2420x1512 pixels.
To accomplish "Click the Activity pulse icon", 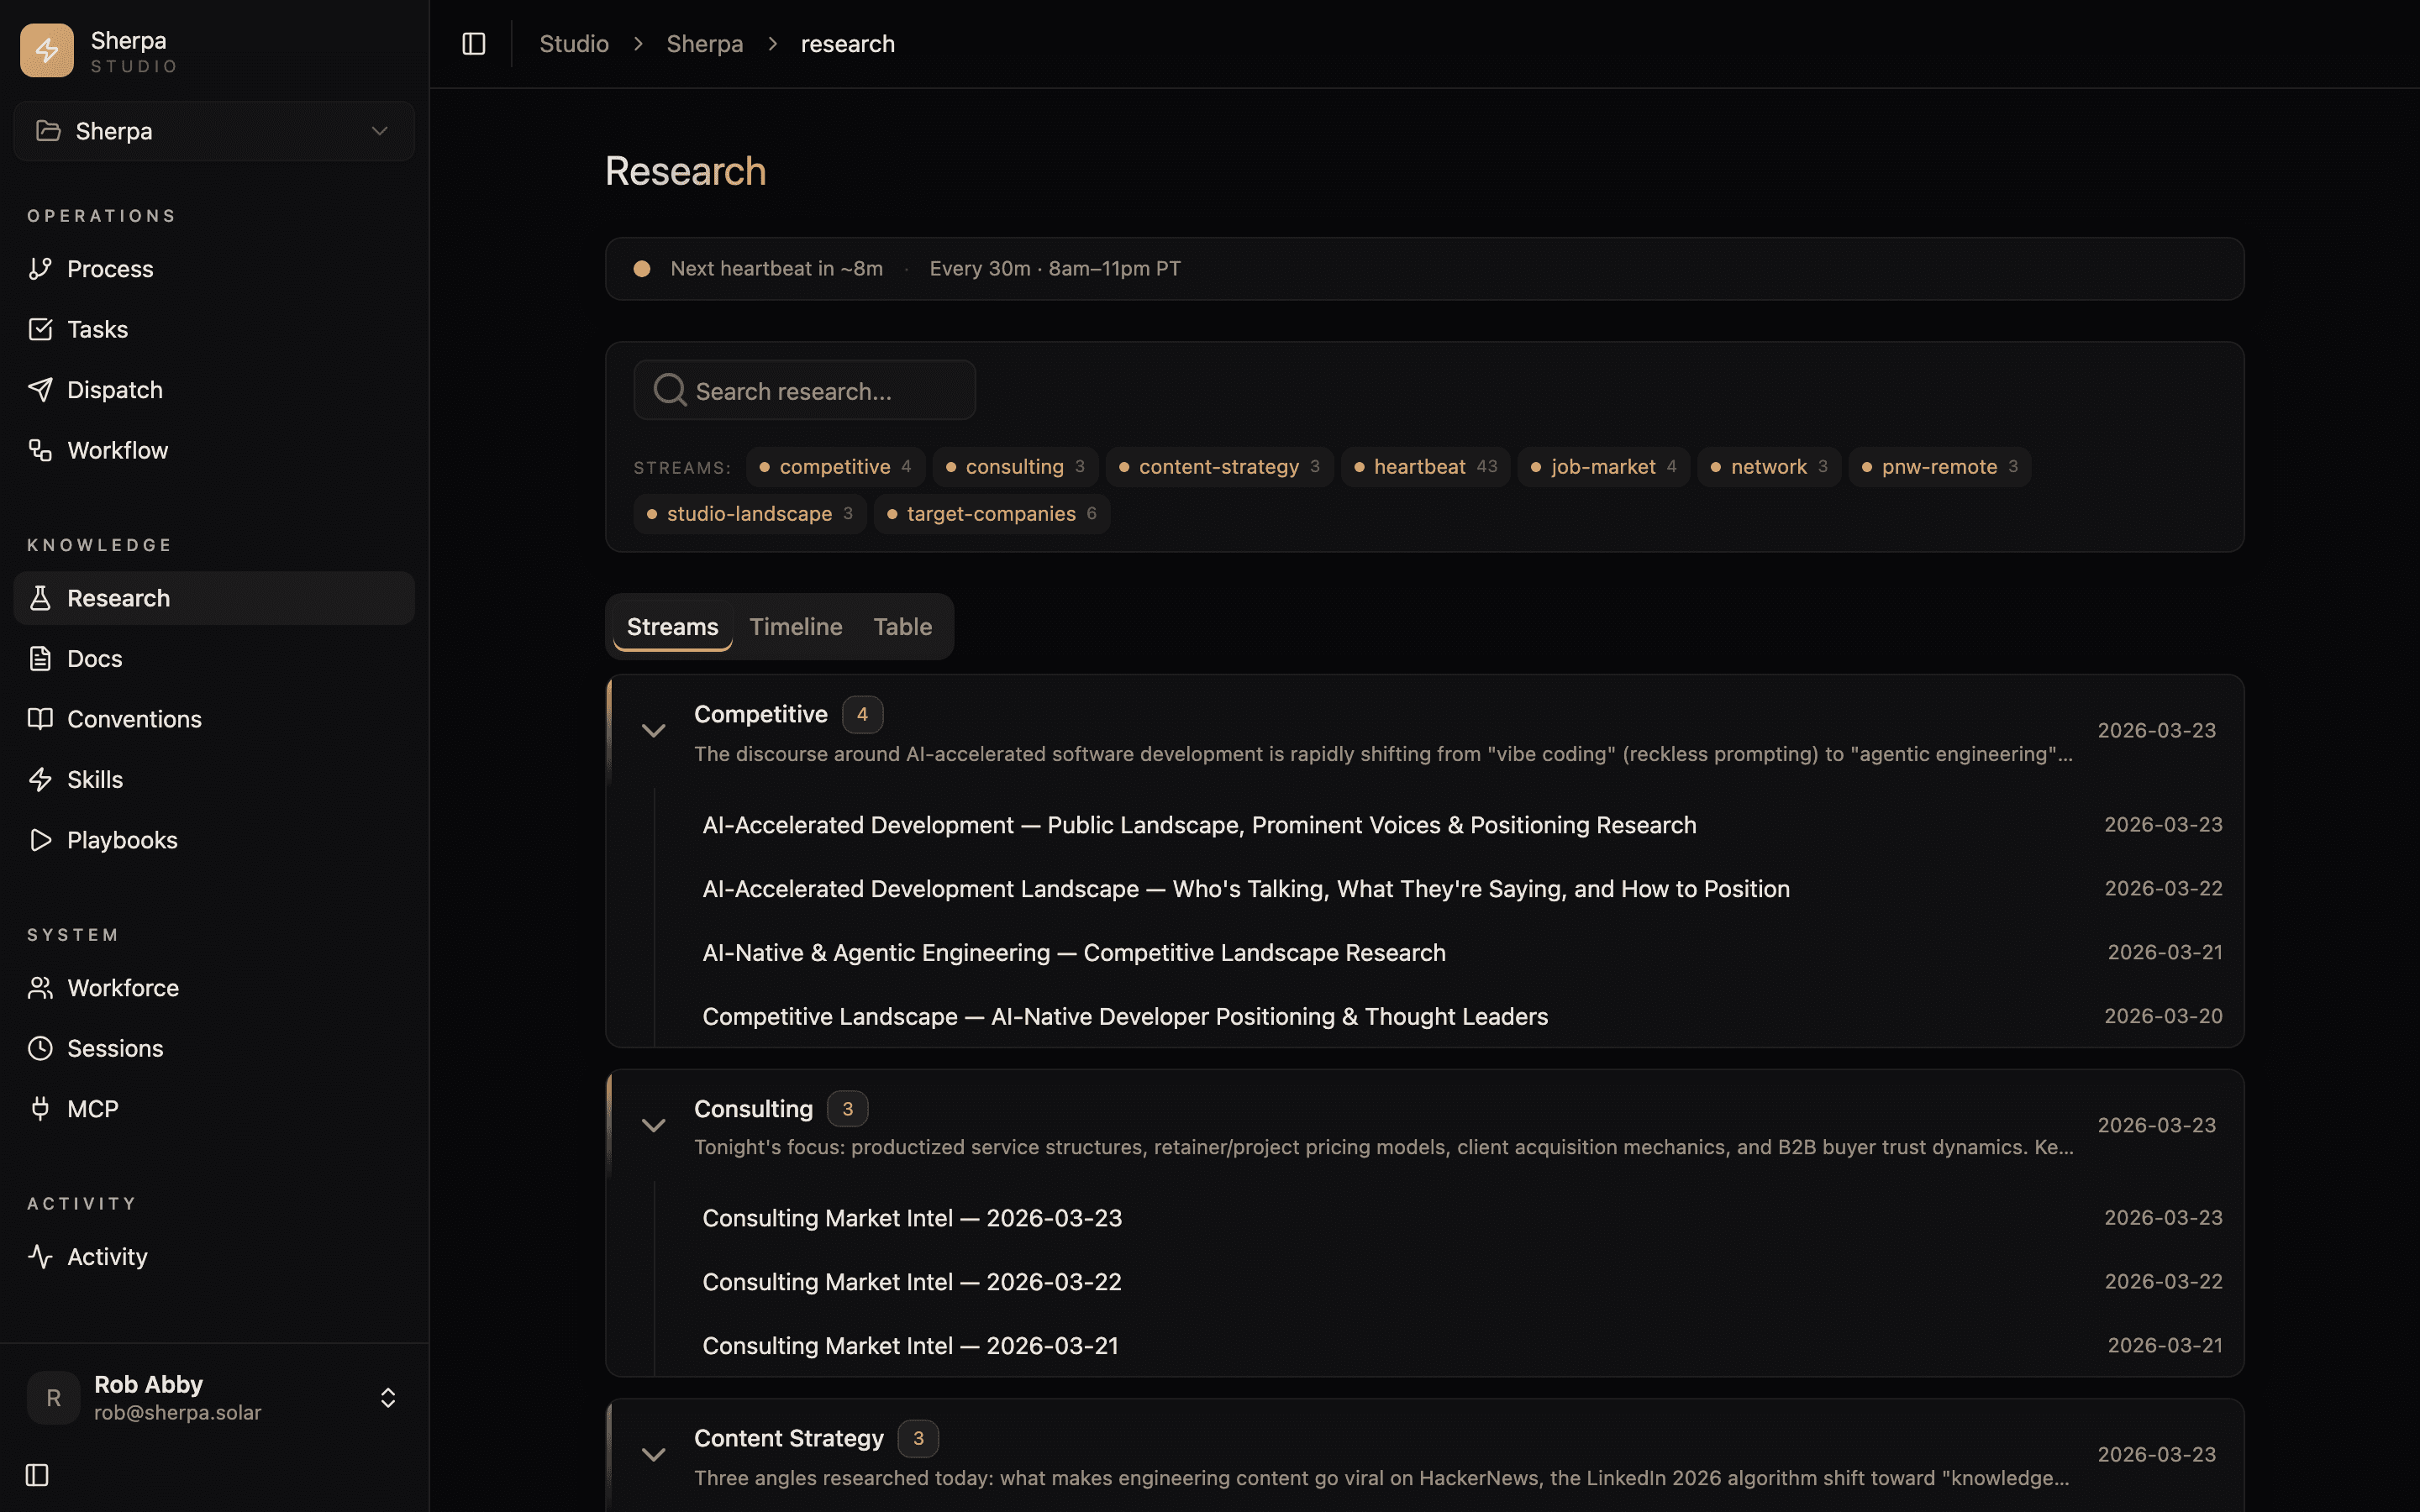I will (40, 1256).
